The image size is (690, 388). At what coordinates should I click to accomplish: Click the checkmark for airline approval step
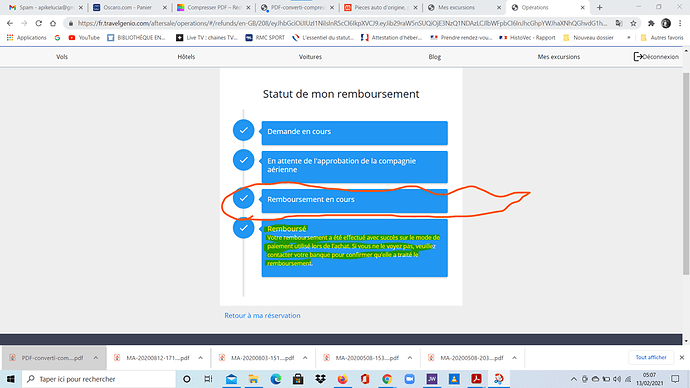pyautogui.click(x=243, y=160)
